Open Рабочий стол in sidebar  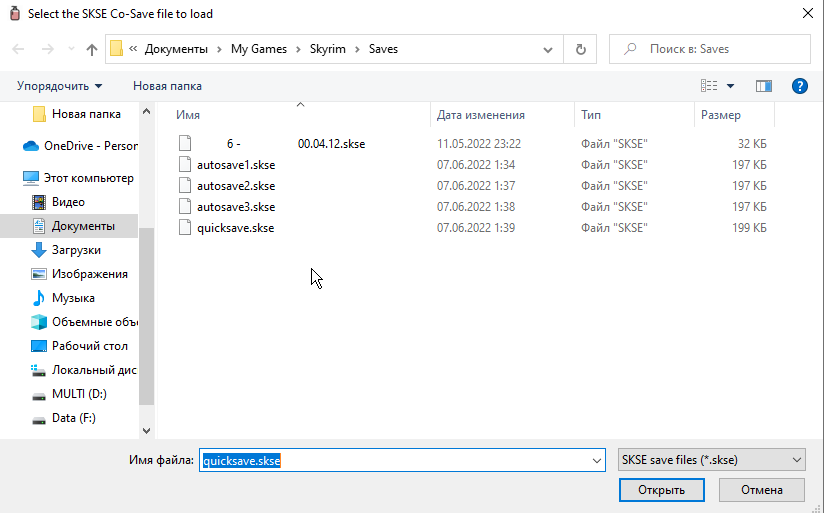79,346
